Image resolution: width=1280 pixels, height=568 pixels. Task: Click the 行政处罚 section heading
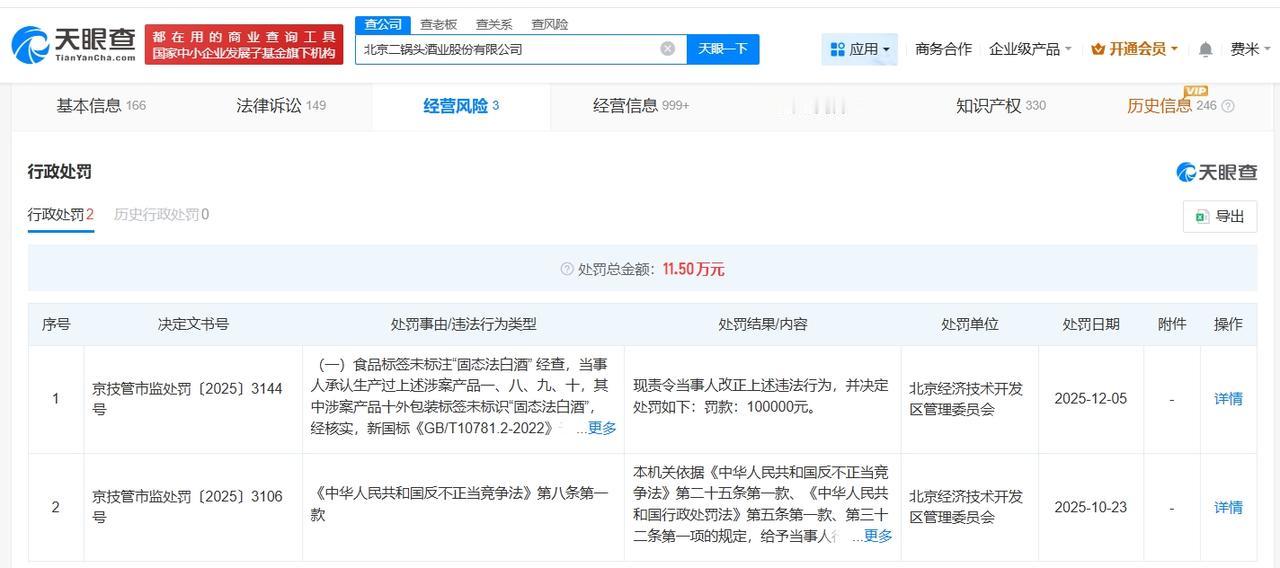(x=60, y=172)
